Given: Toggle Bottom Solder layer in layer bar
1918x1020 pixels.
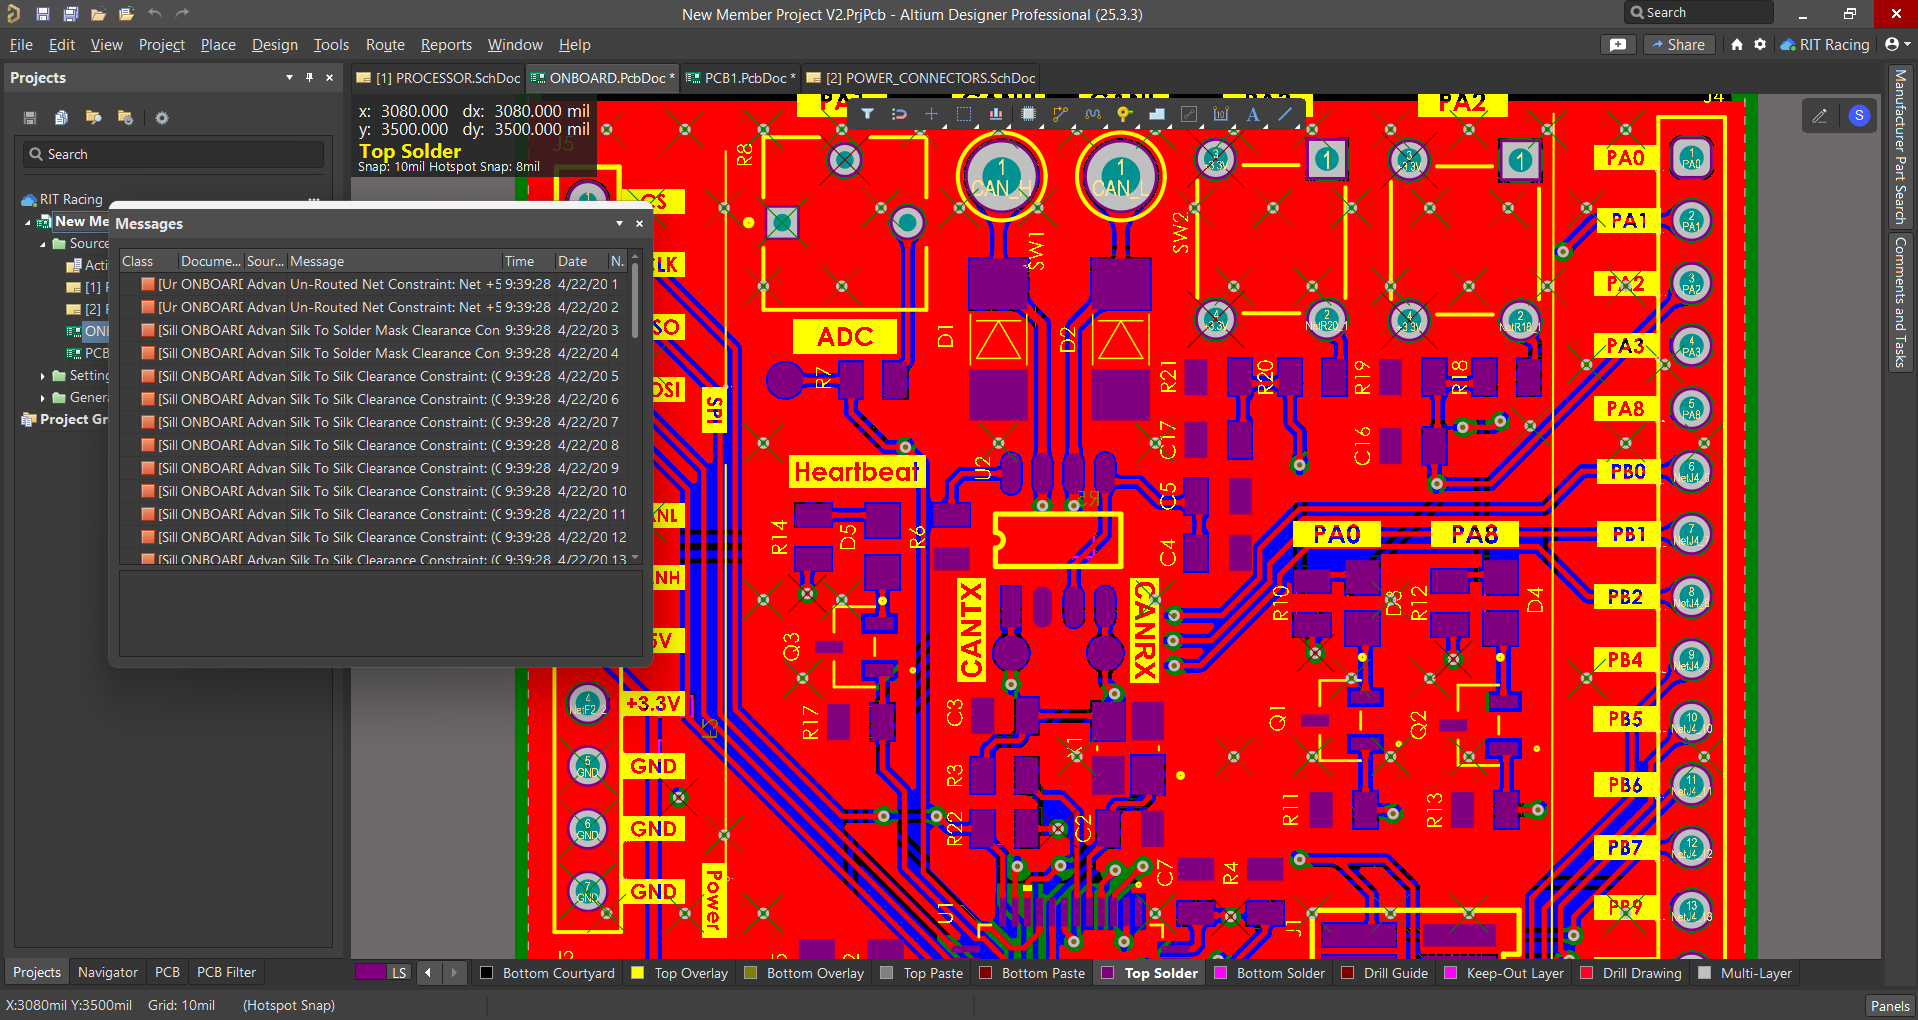Looking at the screenshot, I should tap(1270, 973).
